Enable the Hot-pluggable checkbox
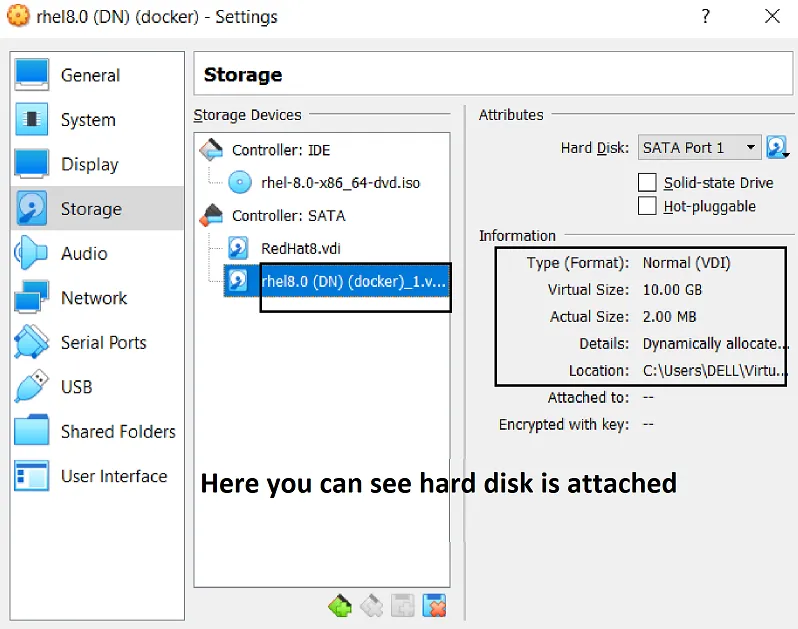Image resolution: width=798 pixels, height=629 pixels. point(647,206)
